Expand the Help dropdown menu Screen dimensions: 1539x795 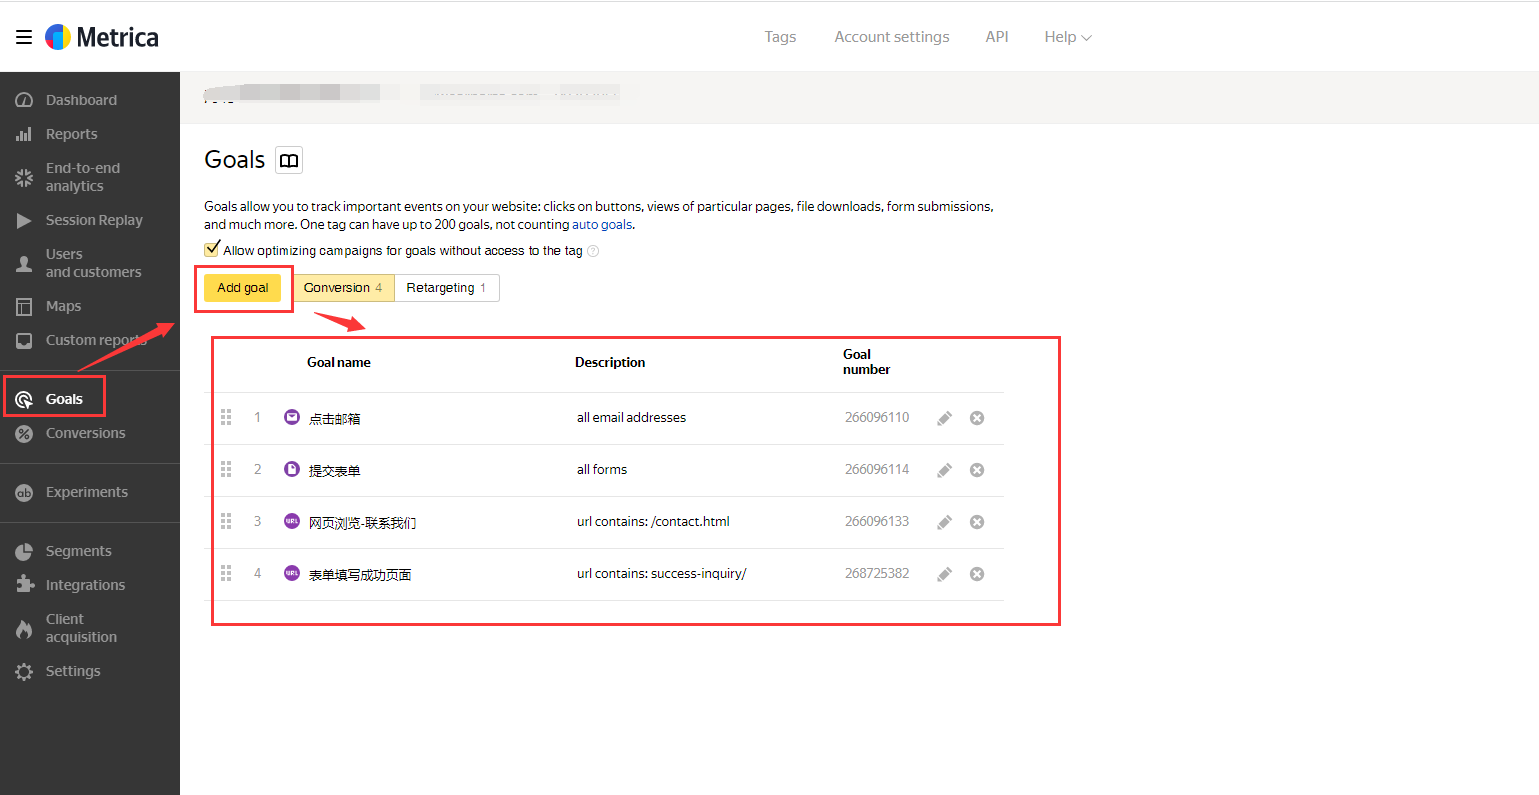pyautogui.click(x=1067, y=37)
